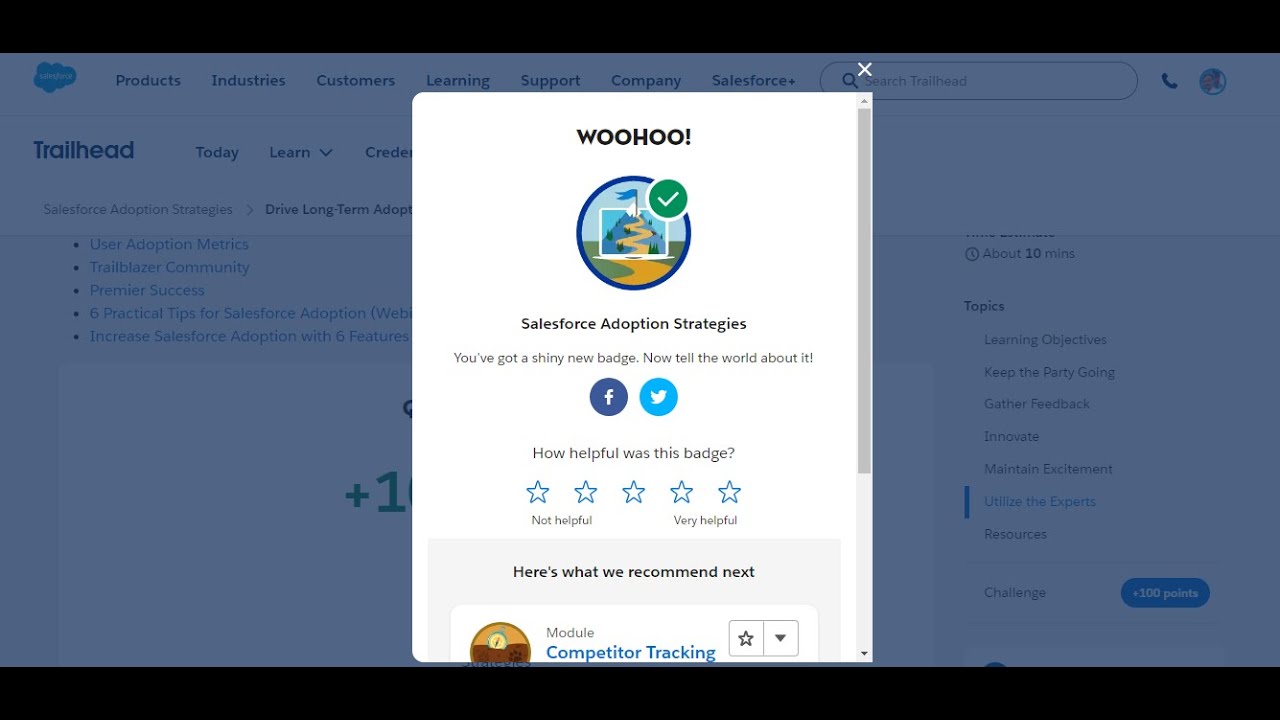The width and height of the screenshot is (1280, 720).
Task: Close the WOOHOO badge dialog
Action: coord(865,69)
